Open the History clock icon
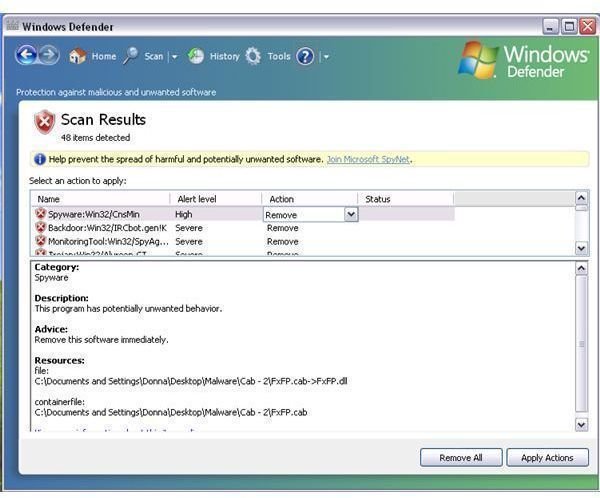 pyautogui.click(x=196, y=56)
